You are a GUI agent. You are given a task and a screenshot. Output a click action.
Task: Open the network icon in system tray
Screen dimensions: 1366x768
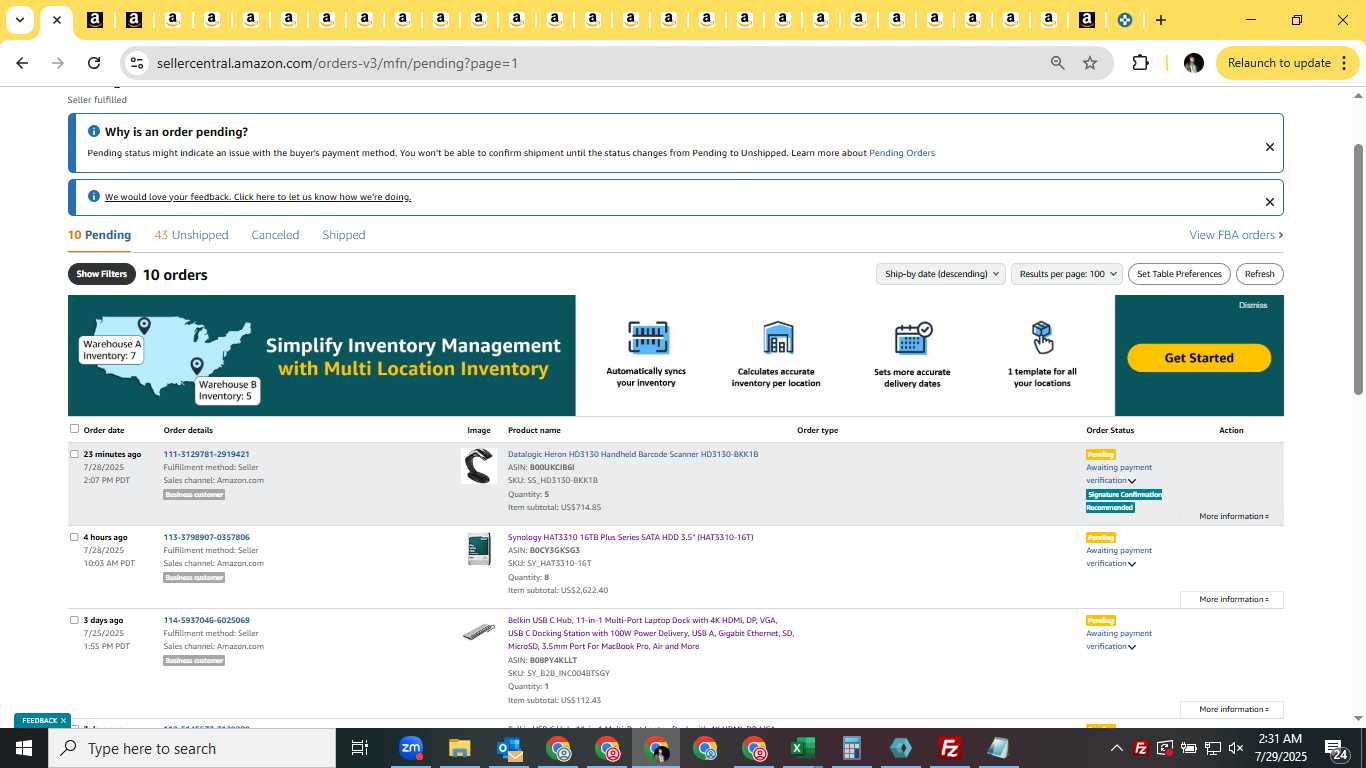pyautogui.click(x=1212, y=748)
